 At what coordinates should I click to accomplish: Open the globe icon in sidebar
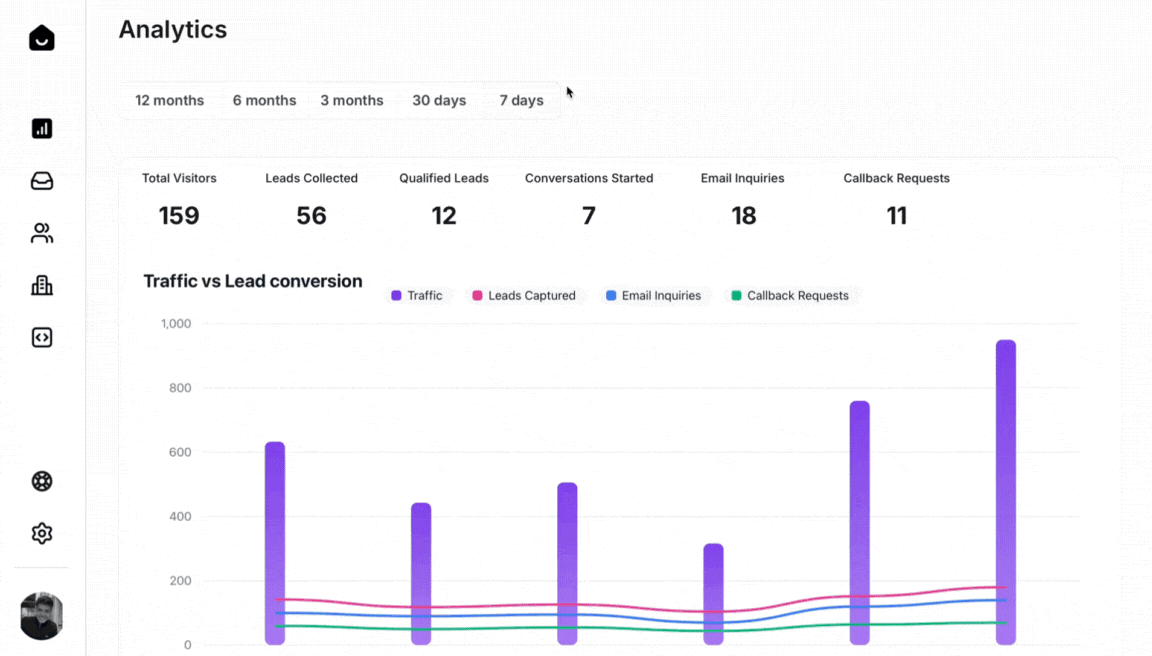[41, 481]
